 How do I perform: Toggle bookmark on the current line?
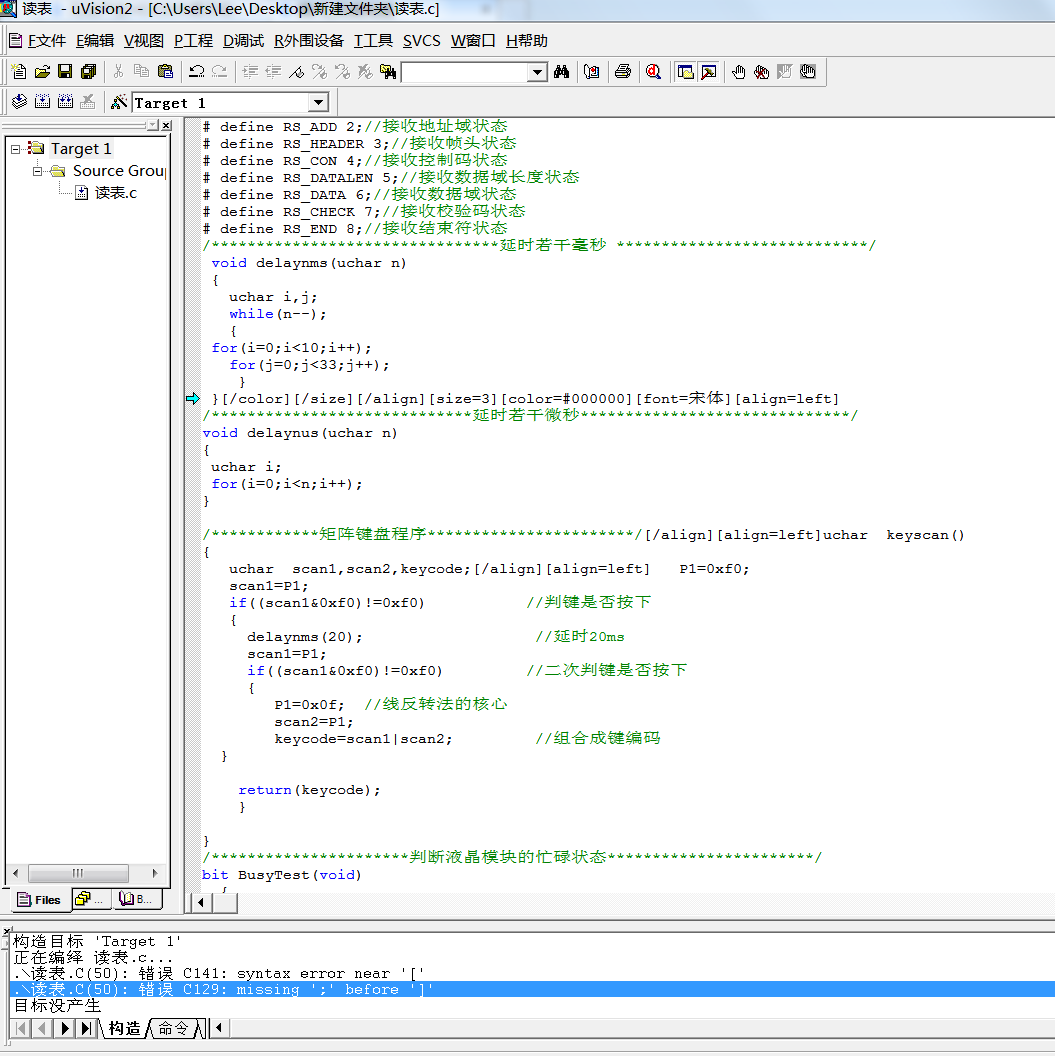point(296,71)
